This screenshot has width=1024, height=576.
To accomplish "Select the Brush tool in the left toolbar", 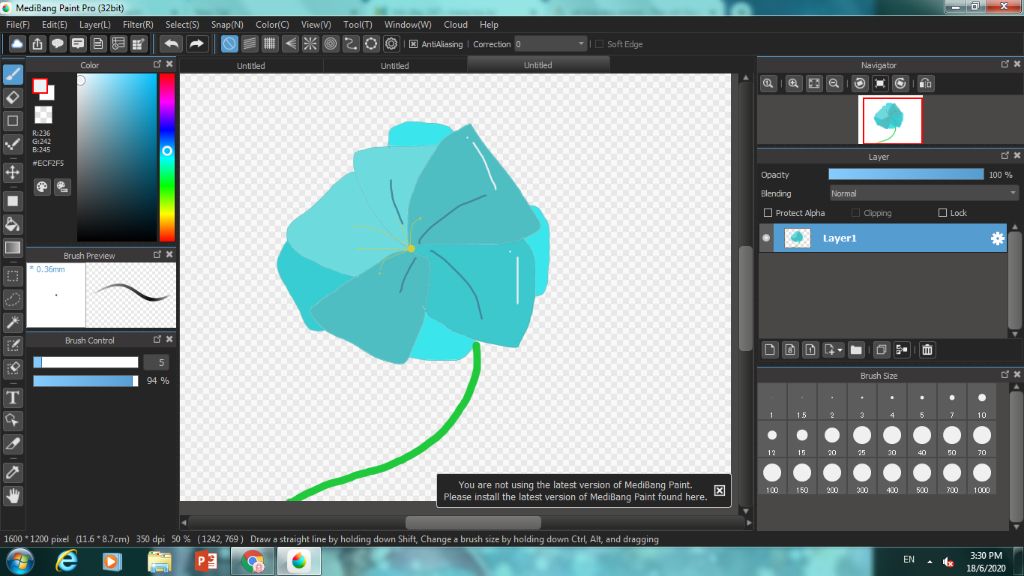I will coord(12,74).
